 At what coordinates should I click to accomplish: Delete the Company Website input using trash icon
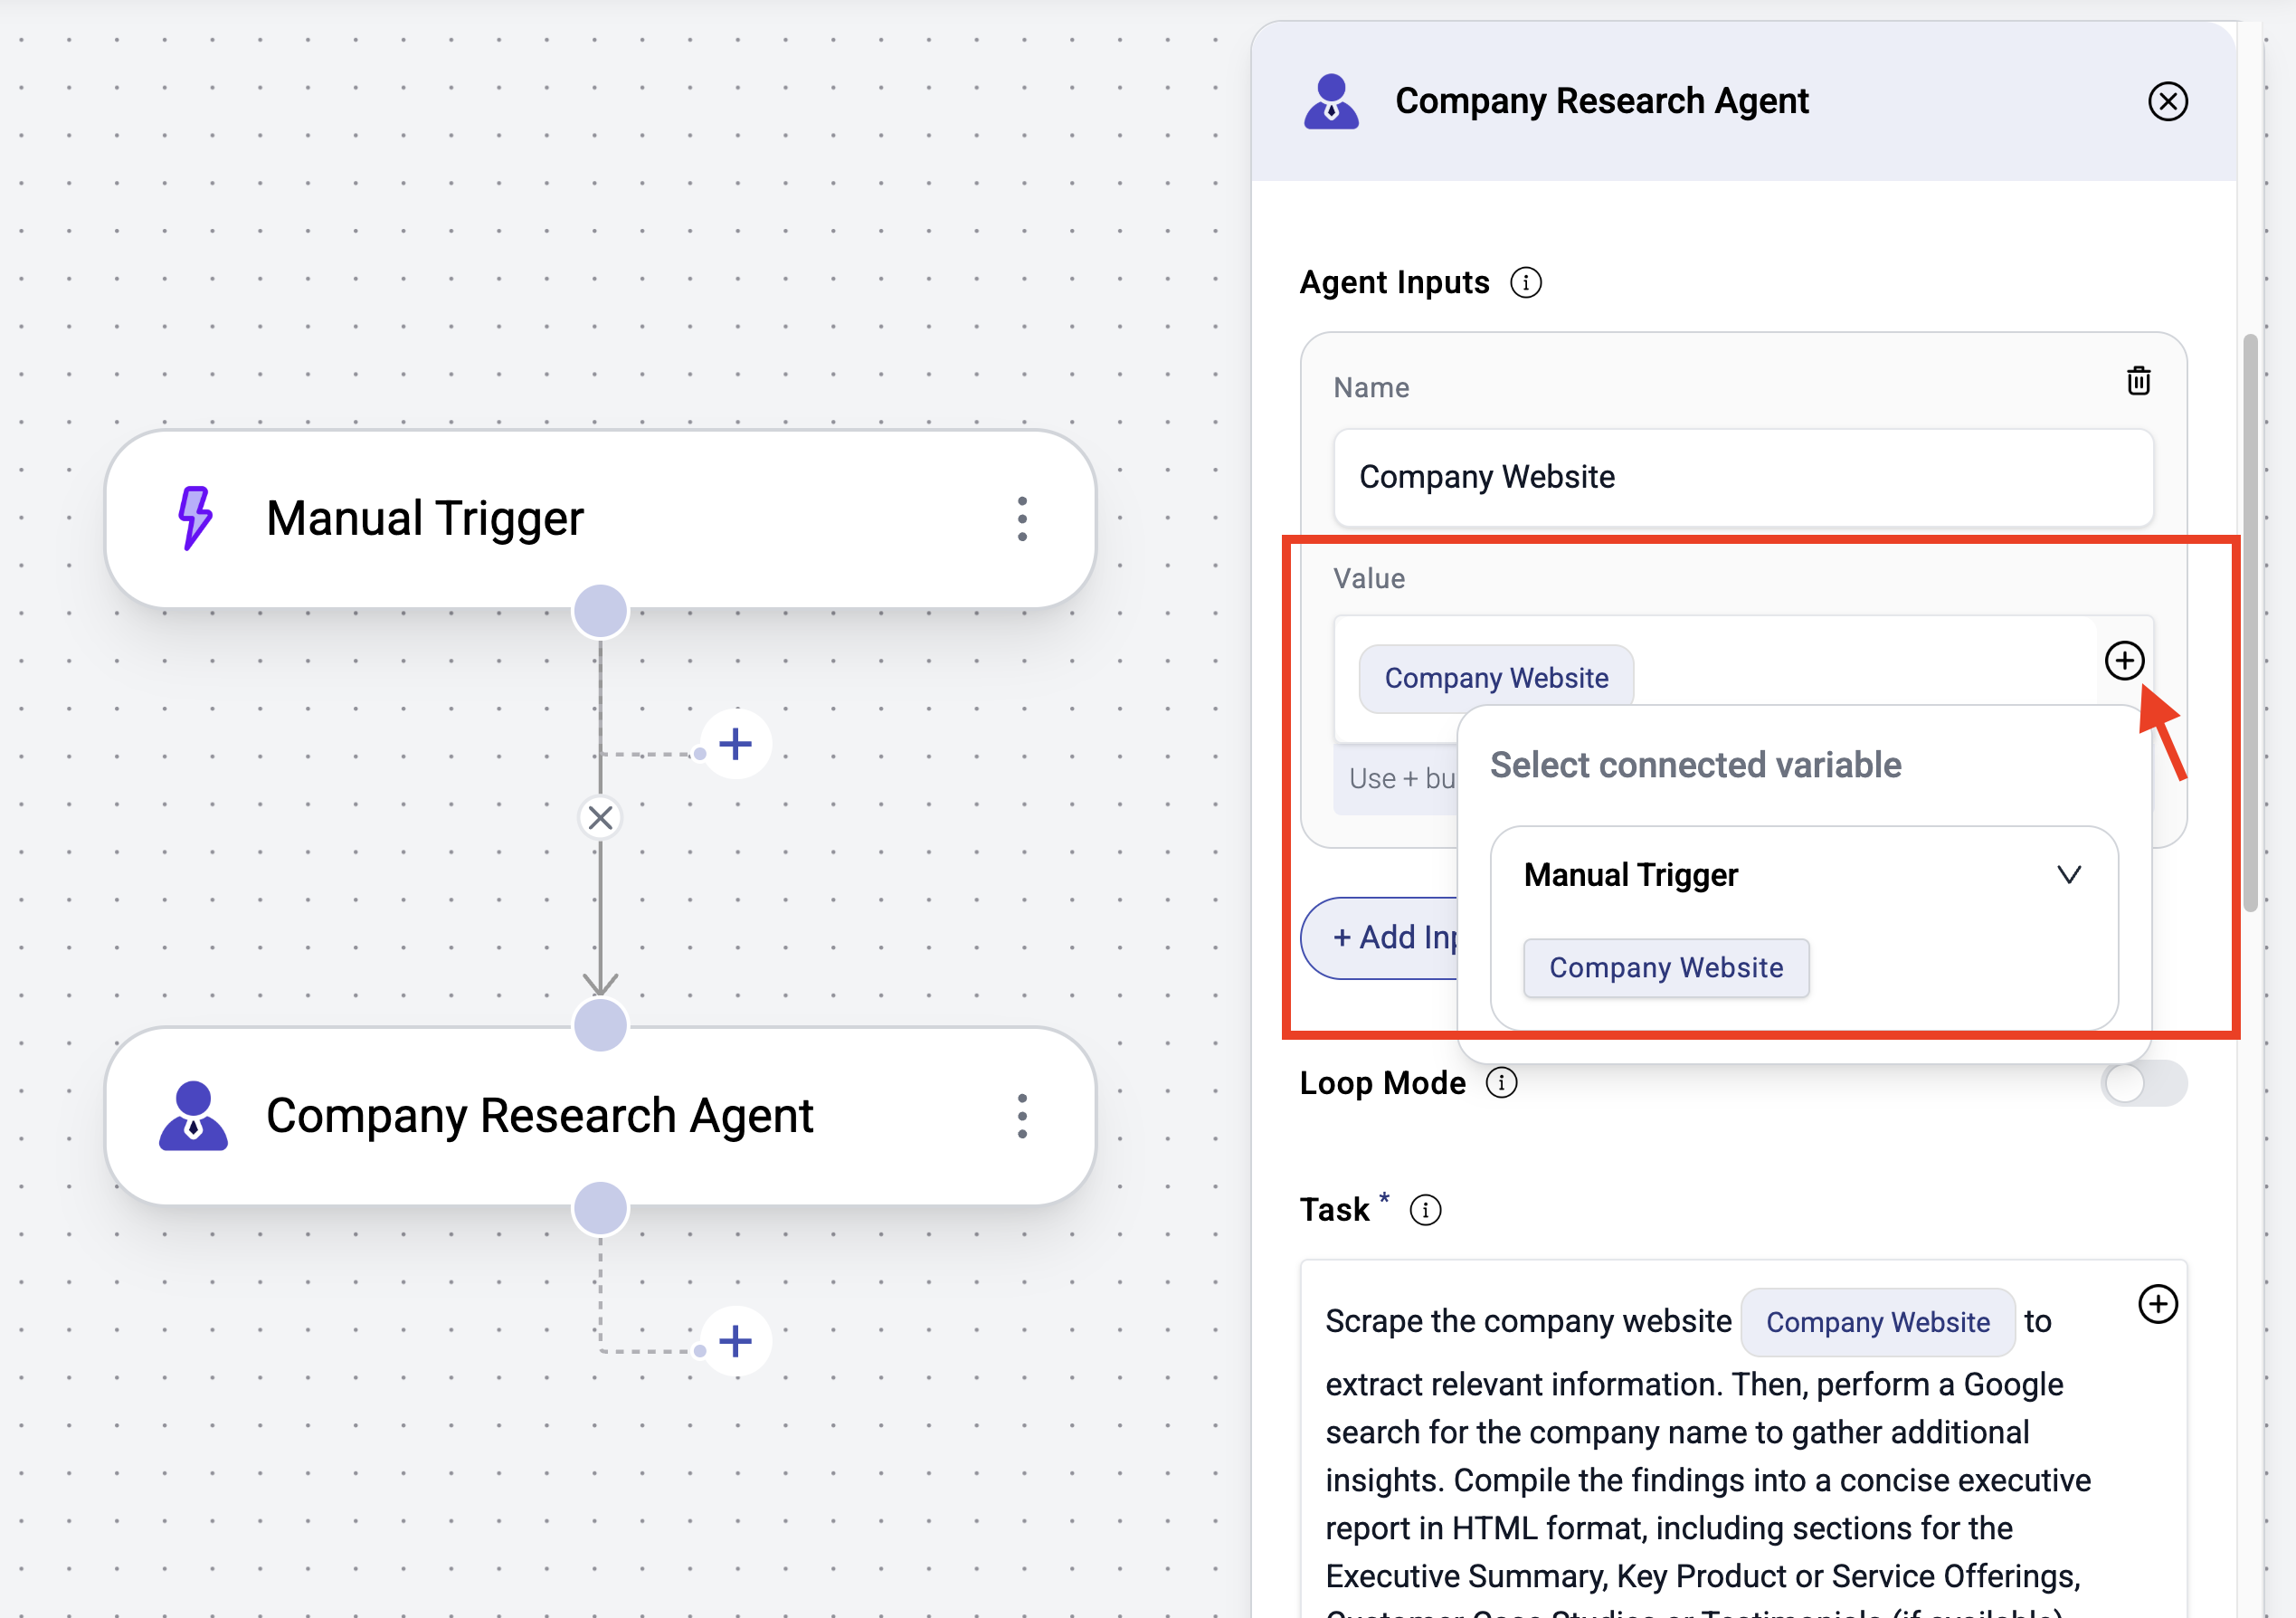coord(2139,381)
